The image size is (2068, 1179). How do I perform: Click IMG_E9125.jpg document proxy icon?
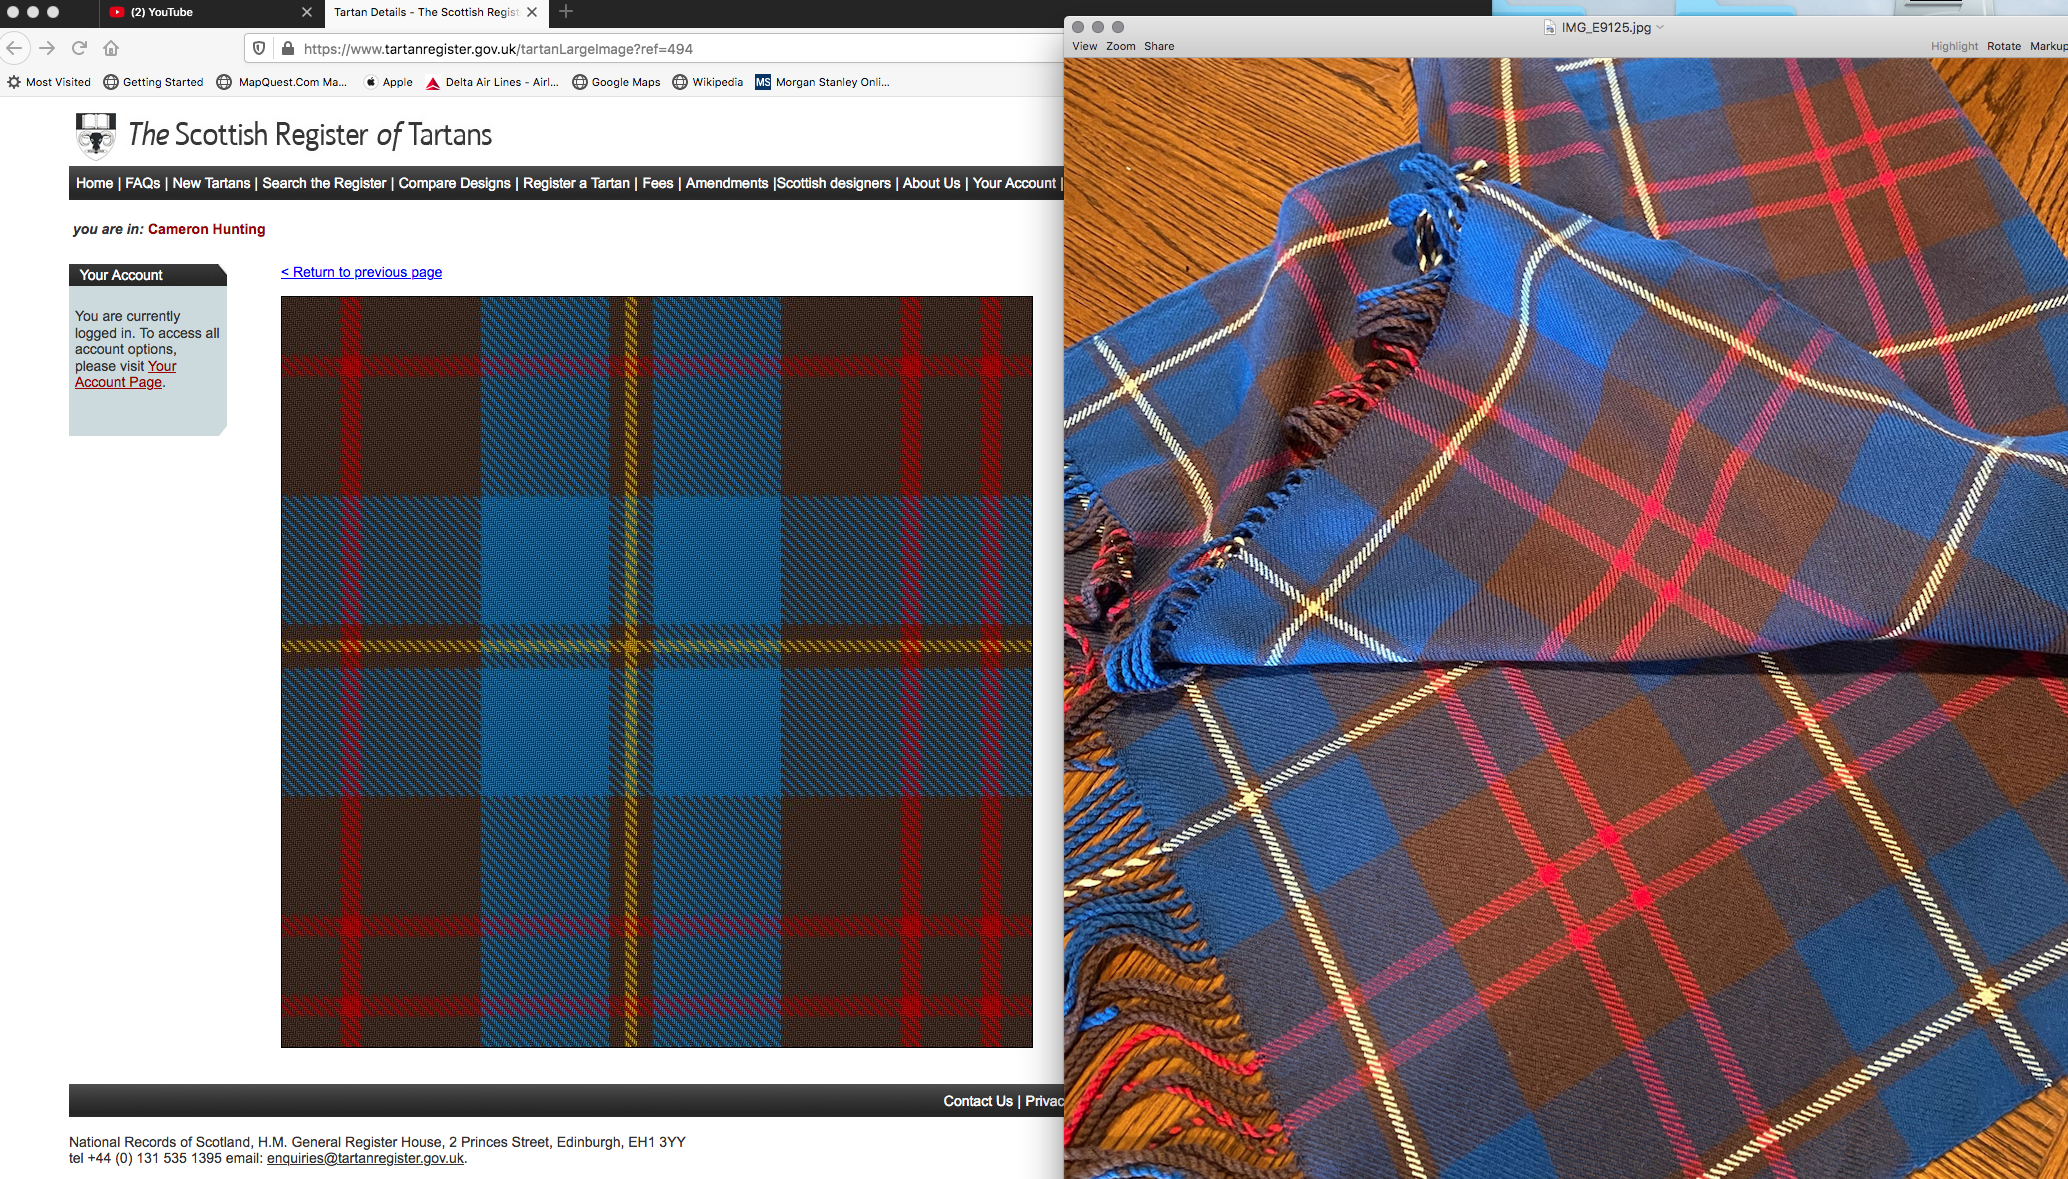coord(1550,27)
